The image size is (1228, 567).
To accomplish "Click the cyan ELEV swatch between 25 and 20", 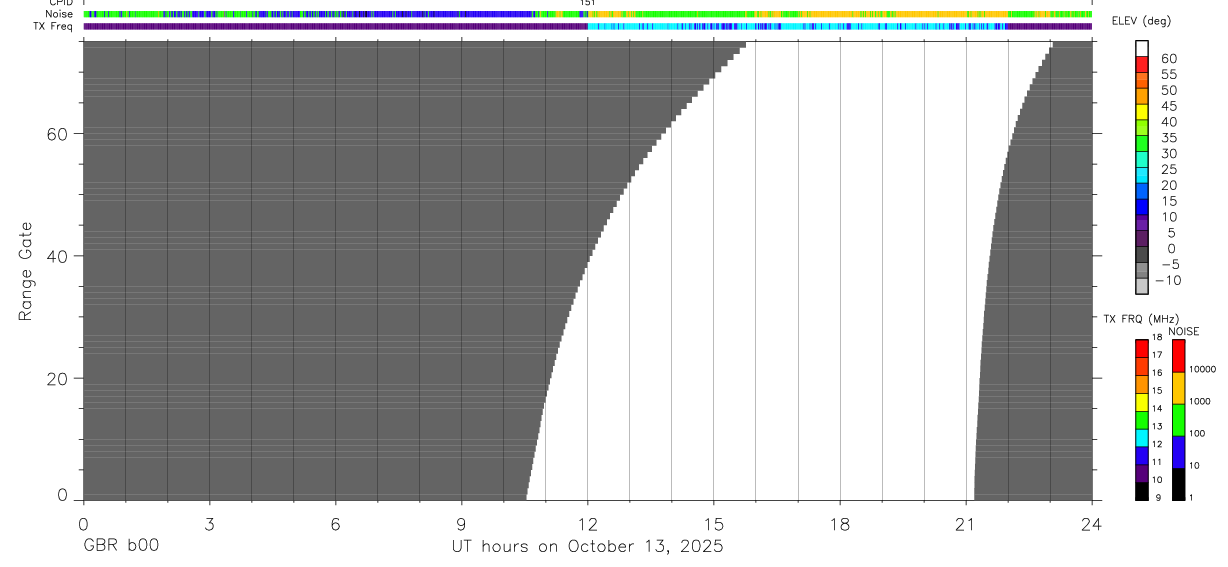I will 1142,176.
